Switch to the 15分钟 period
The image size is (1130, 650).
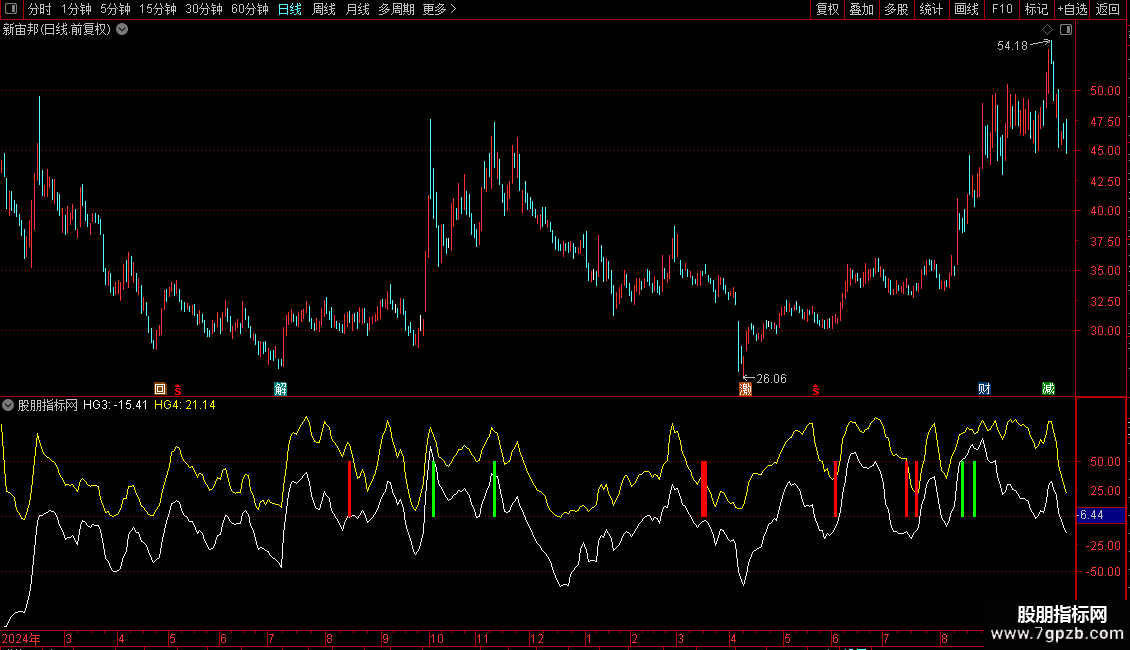click(x=158, y=9)
